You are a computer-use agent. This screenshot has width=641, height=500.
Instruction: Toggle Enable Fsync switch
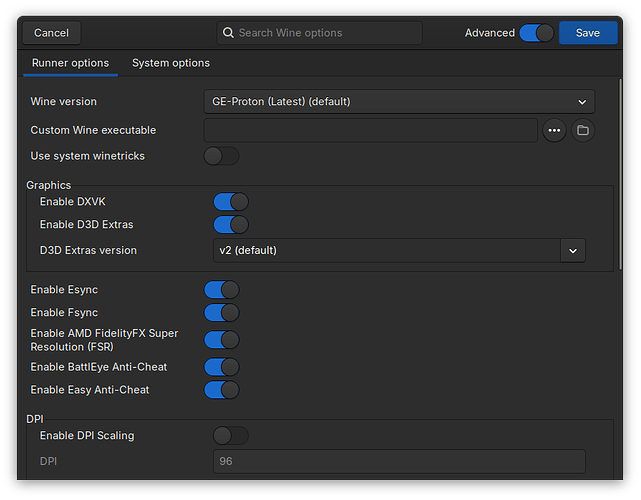coord(222,313)
